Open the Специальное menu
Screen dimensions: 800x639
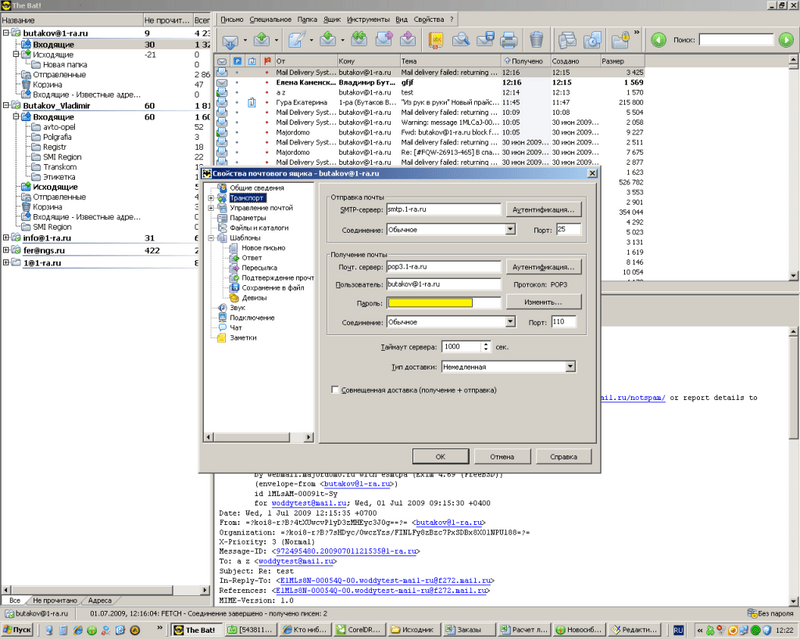tap(270, 19)
